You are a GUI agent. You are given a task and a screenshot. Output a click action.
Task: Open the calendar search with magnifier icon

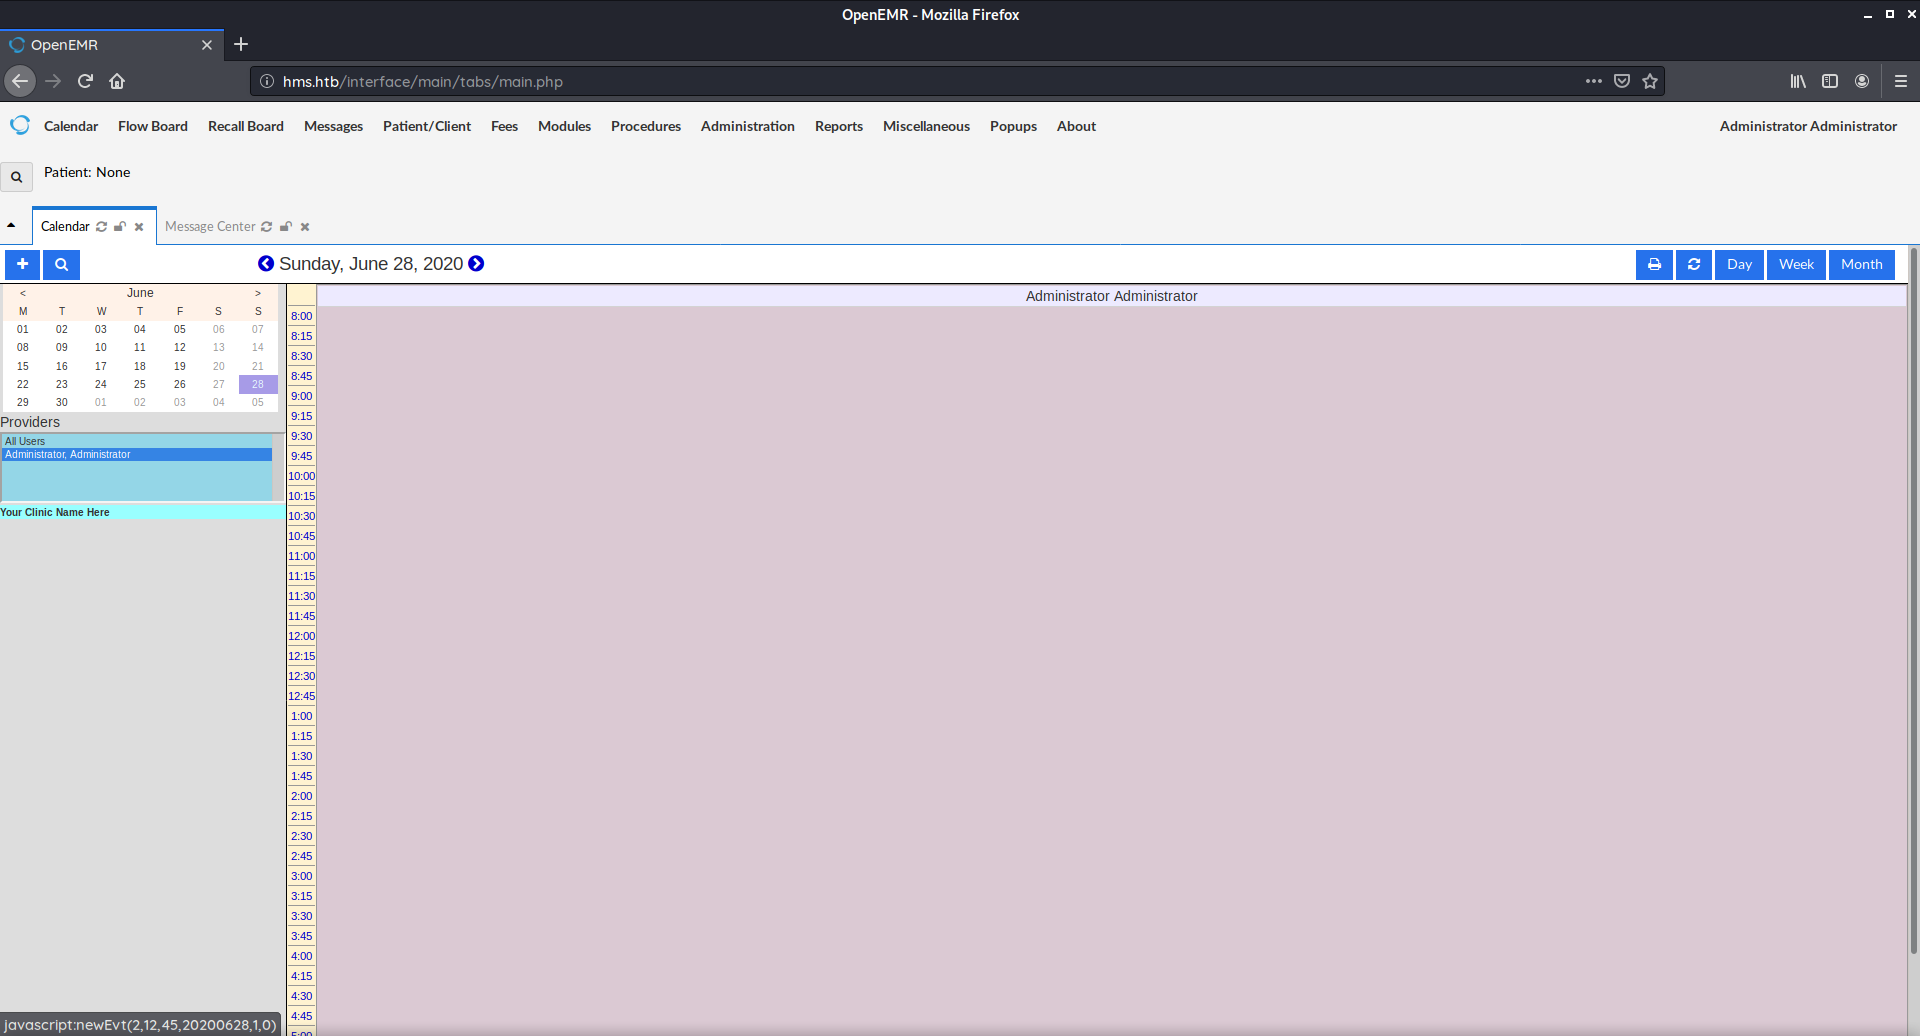pos(61,264)
